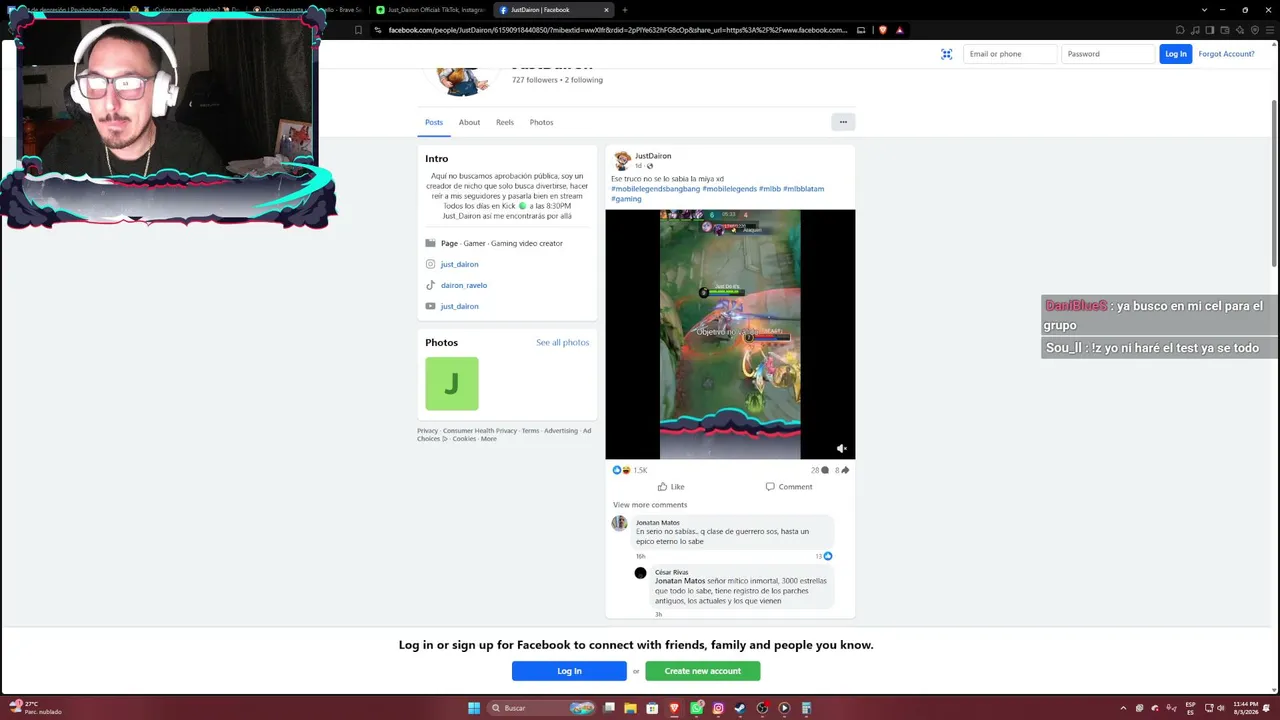Click the 2 following text
The image size is (1280, 720).
point(584,80)
